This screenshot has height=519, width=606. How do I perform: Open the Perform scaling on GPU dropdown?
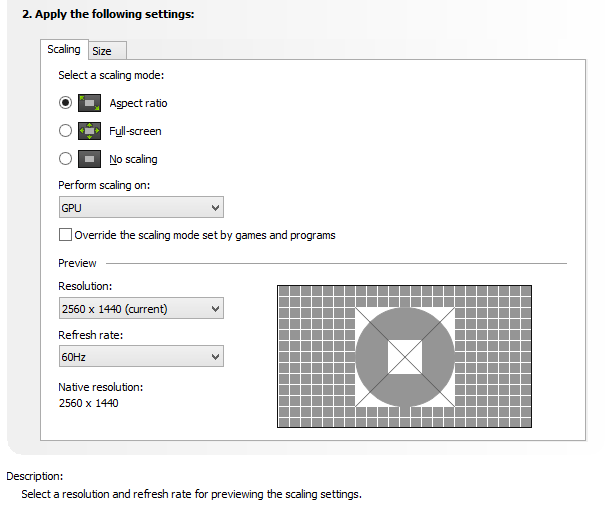coord(140,208)
